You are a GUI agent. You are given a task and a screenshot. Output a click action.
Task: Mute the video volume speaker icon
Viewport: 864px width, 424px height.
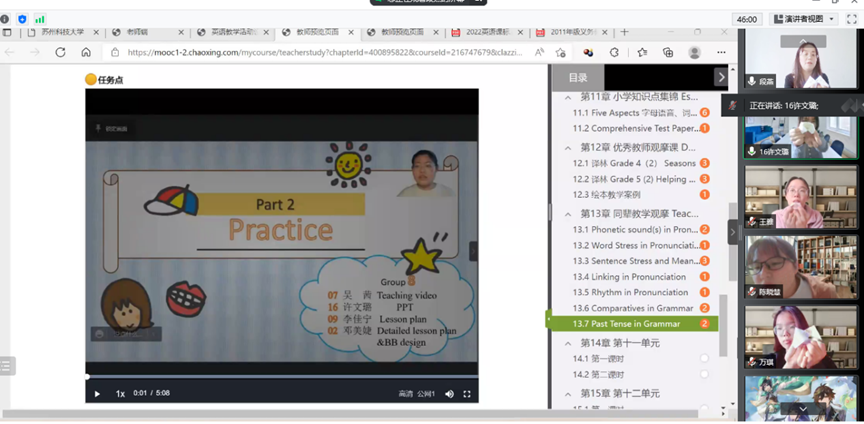pyautogui.click(x=450, y=394)
